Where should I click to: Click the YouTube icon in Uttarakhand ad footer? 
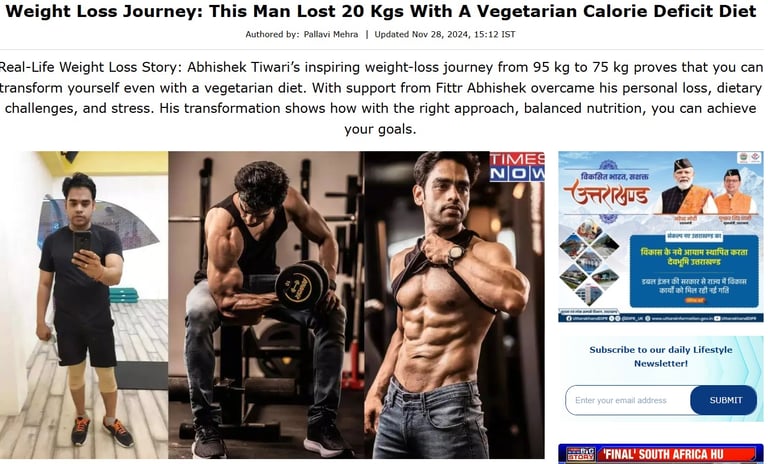[717, 318]
